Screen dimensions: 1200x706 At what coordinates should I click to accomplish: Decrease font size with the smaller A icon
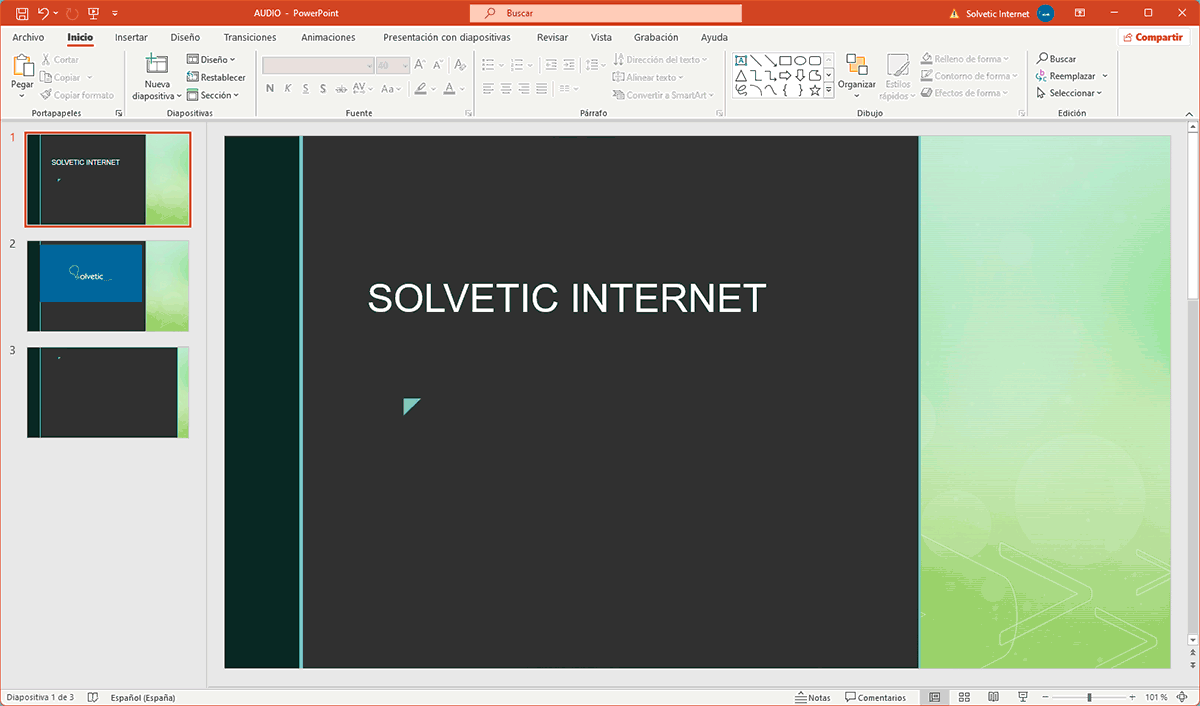[439, 65]
